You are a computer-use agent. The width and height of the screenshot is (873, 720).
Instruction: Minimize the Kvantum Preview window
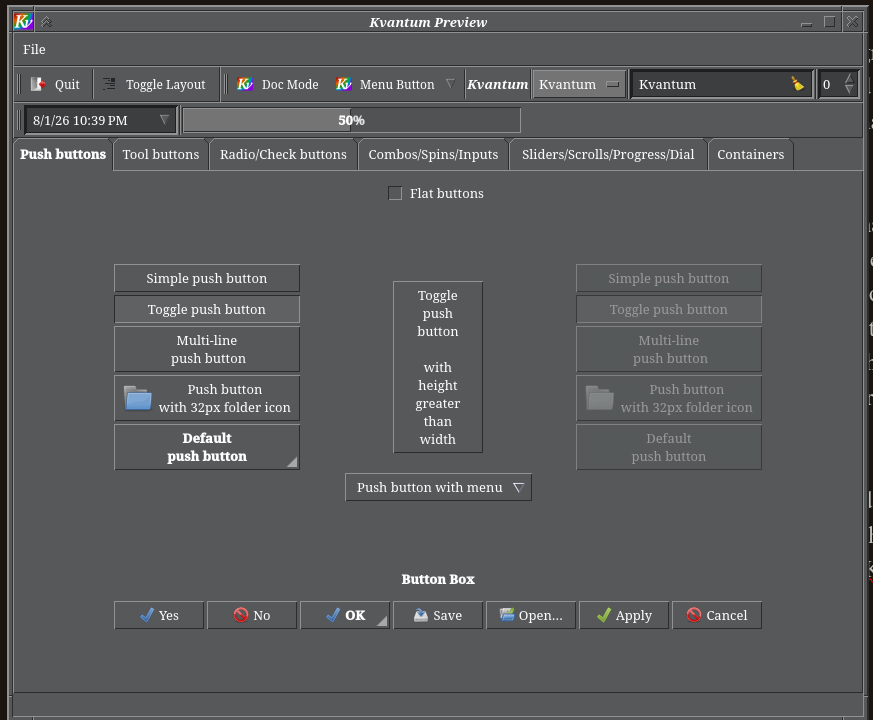(x=806, y=22)
